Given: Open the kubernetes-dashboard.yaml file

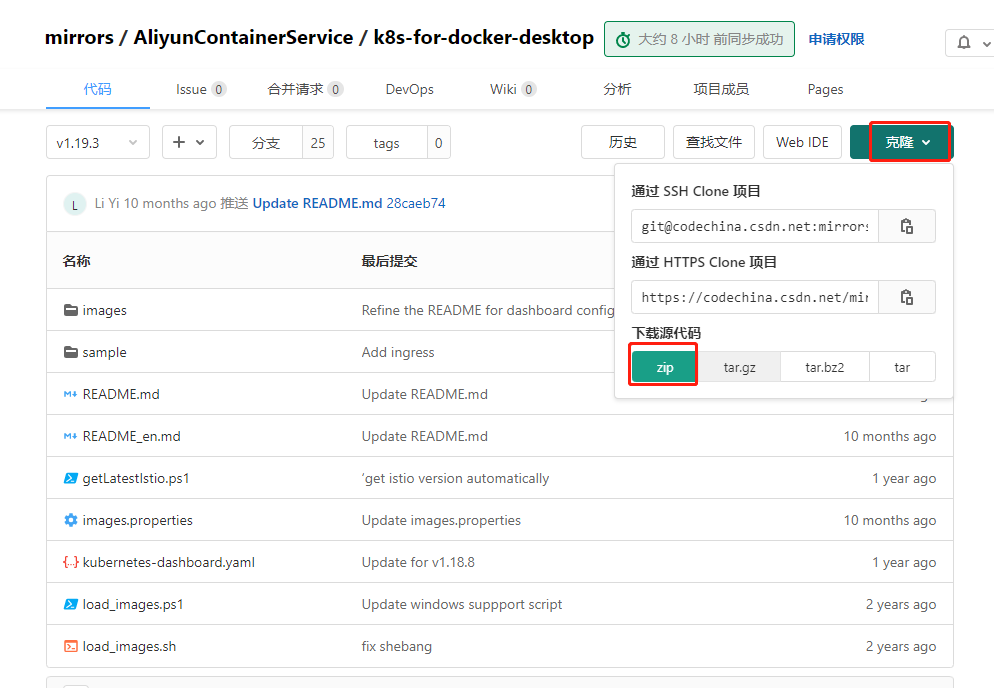Looking at the screenshot, I should 169,562.
